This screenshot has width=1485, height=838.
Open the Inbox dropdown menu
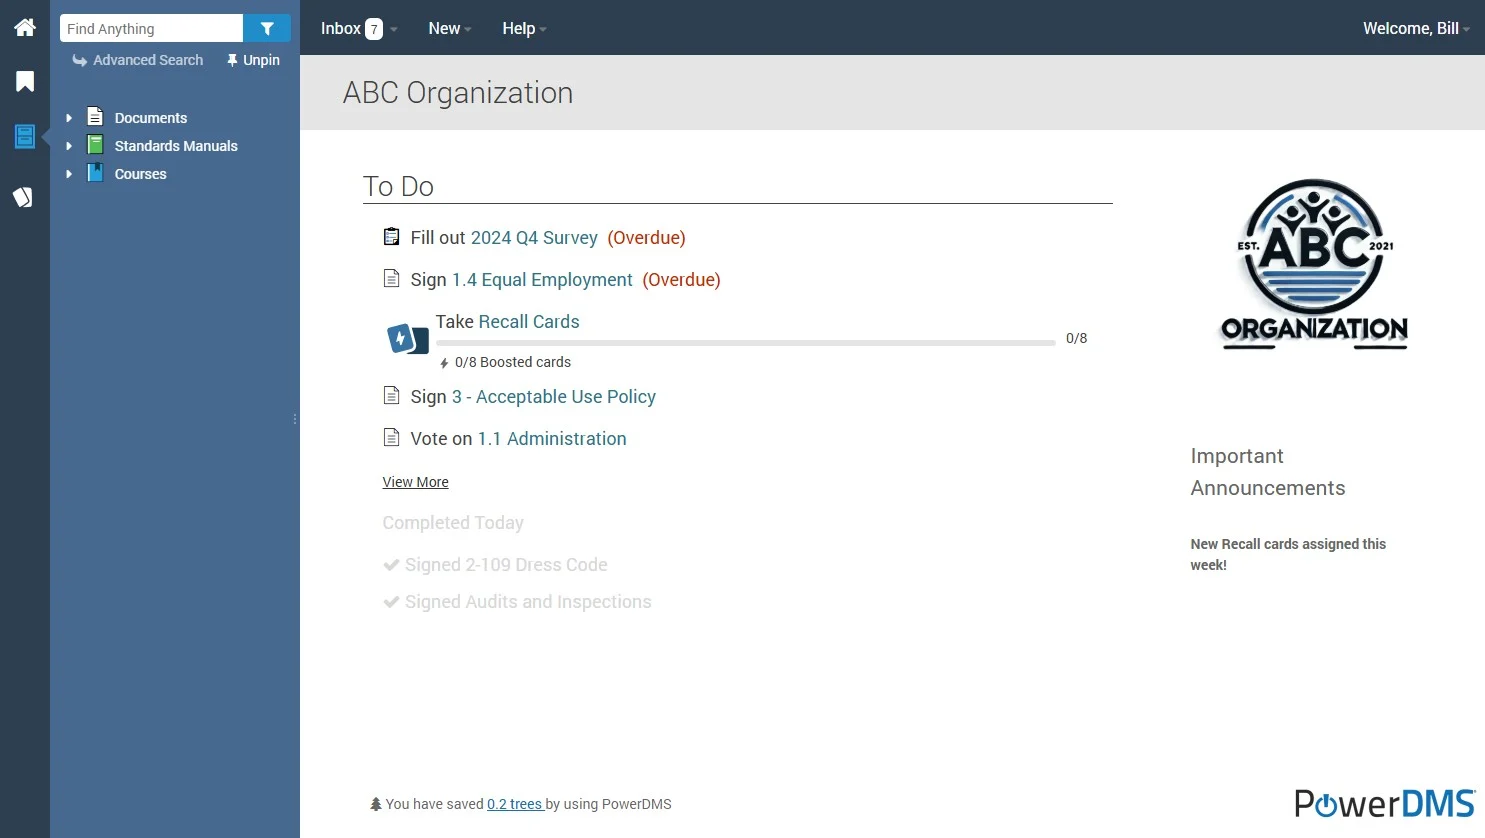(x=359, y=28)
